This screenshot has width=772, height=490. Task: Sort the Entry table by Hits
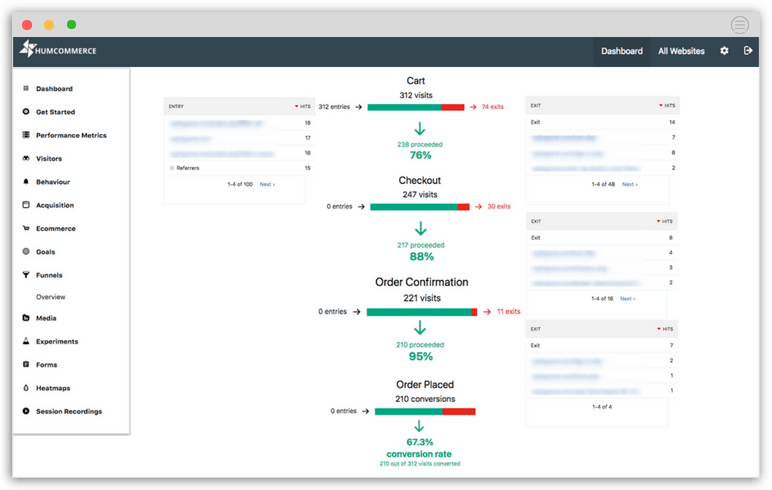pos(303,105)
